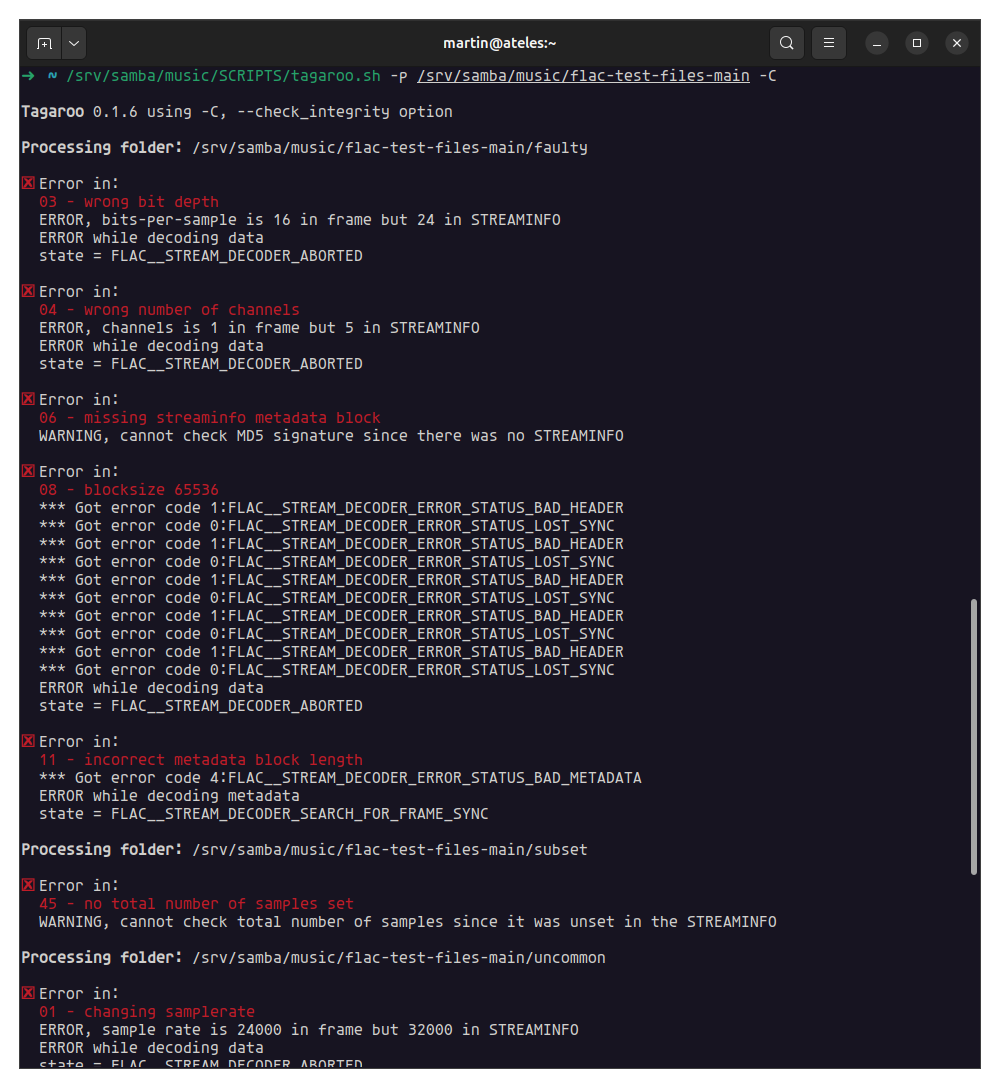Click 'Processing folder' line ending in subset
The image size is (1000, 1088).
304,849
